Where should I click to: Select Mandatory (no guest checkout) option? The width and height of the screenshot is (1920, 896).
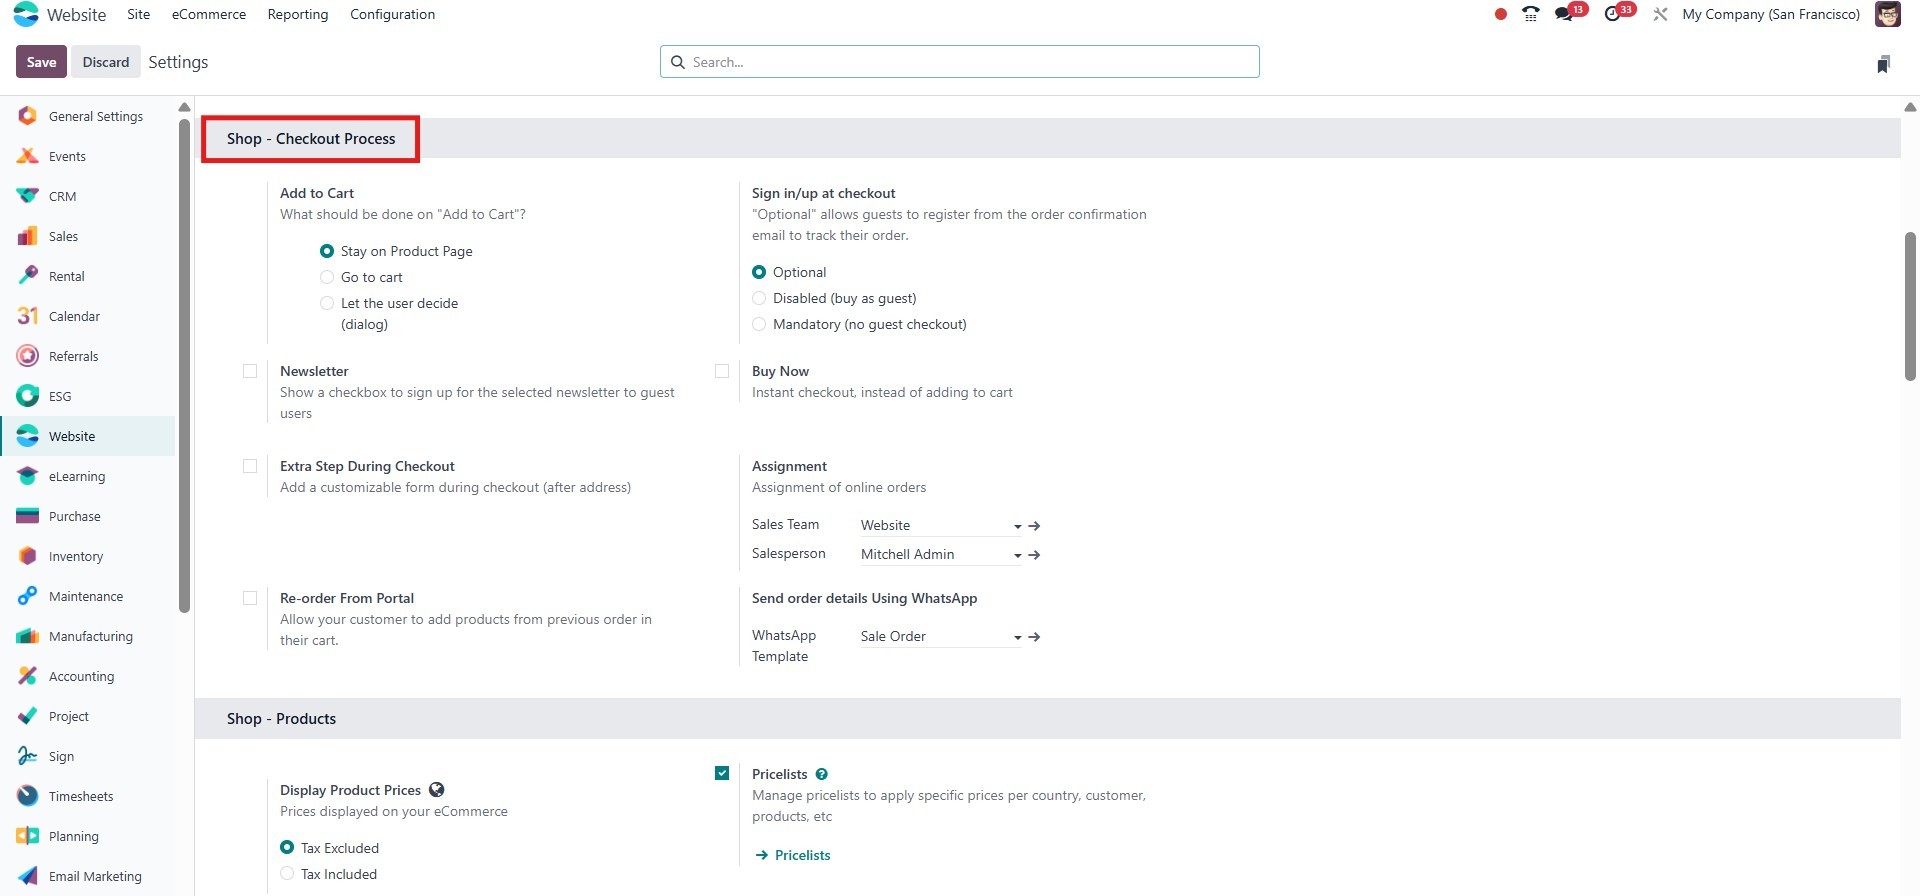(x=759, y=324)
